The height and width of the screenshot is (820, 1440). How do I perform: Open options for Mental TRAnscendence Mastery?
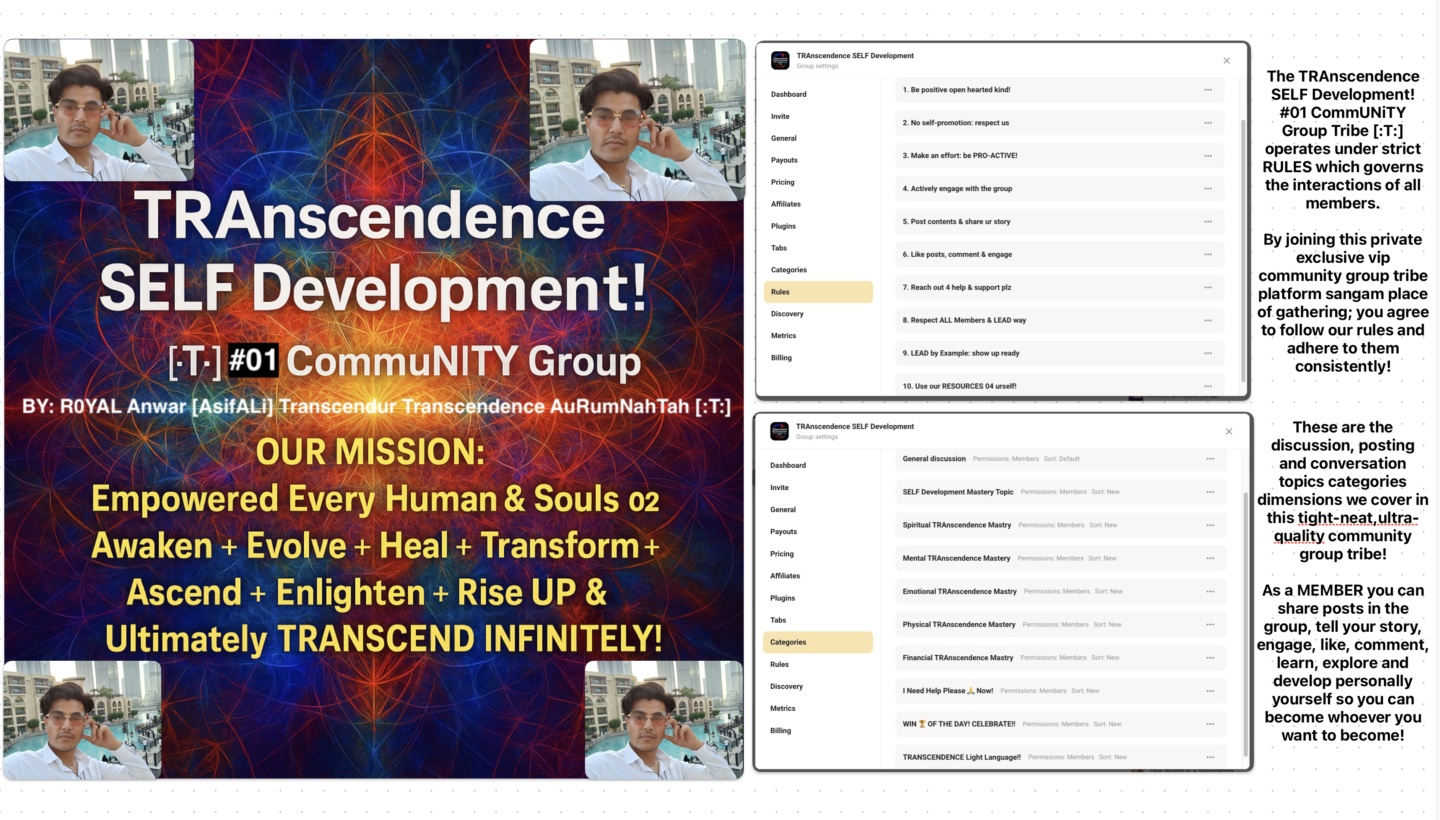coord(1210,558)
